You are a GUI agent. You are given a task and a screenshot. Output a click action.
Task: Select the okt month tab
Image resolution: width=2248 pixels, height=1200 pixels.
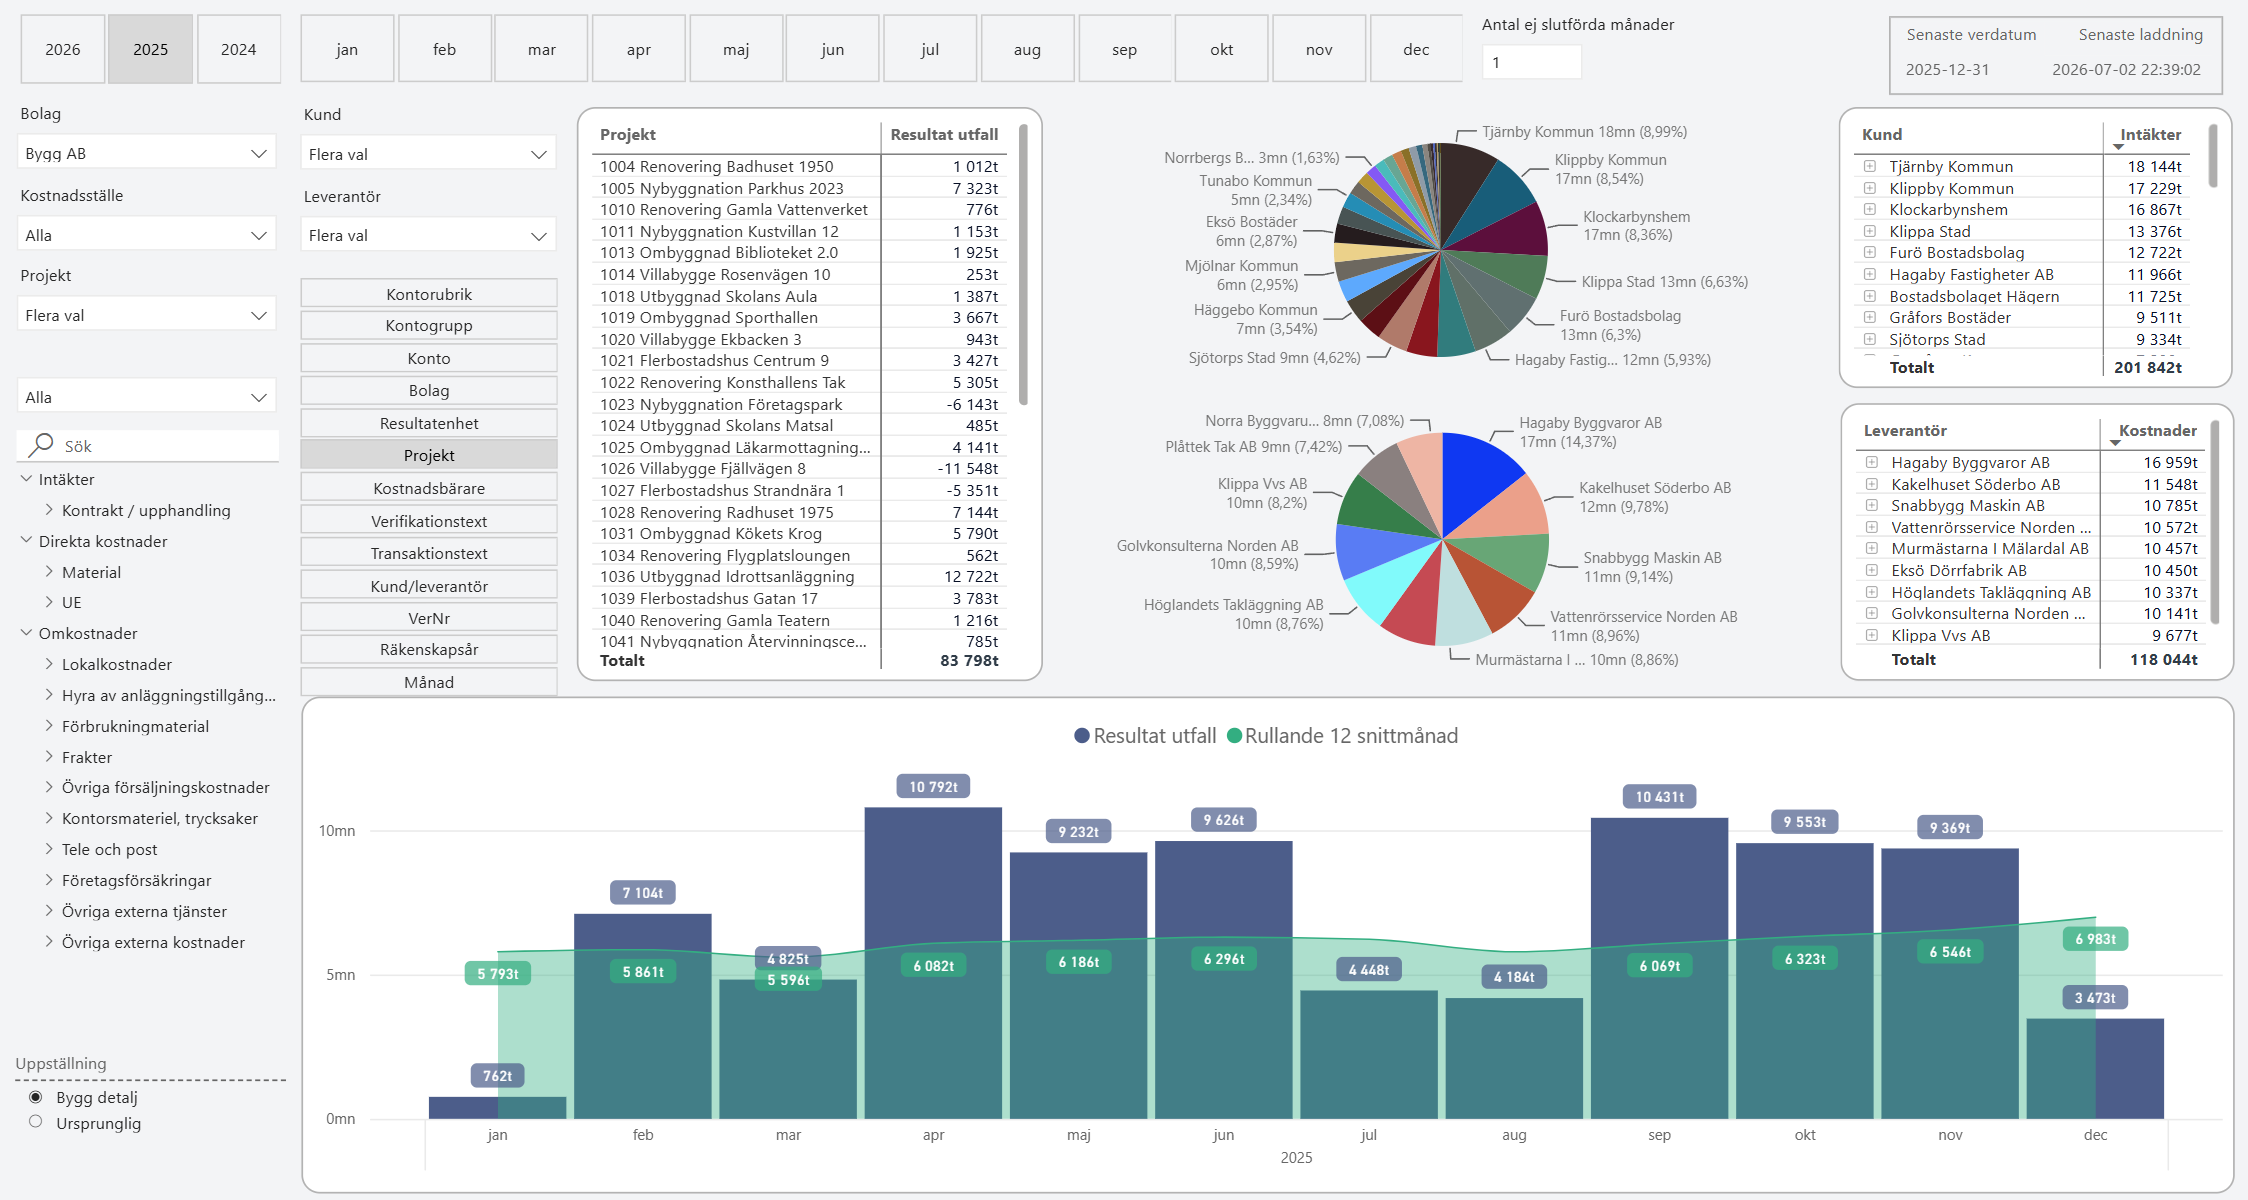tap(1222, 49)
